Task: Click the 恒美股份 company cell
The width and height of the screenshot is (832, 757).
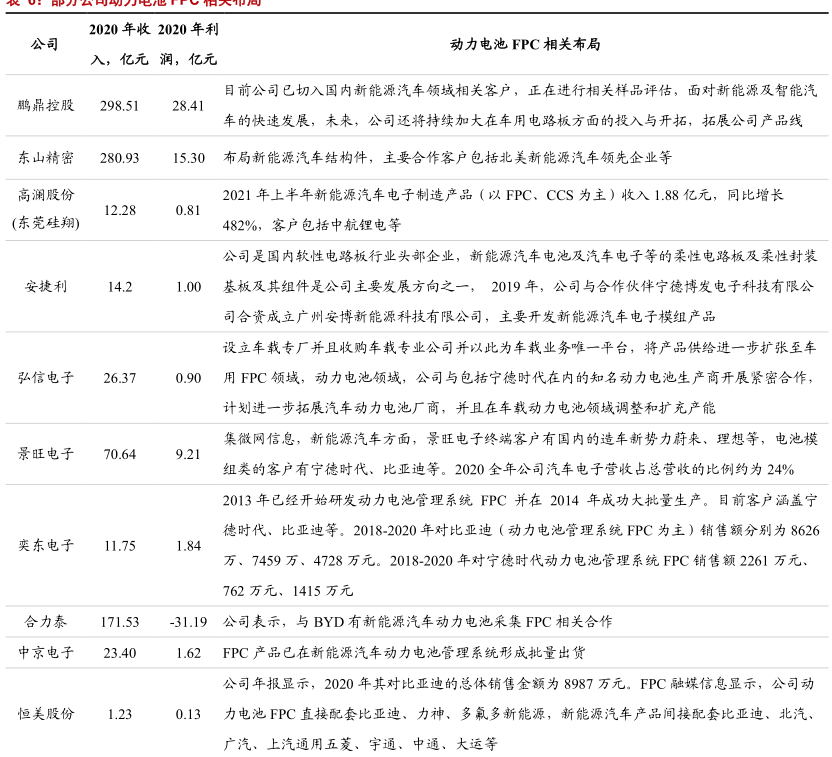Action: (45, 714)
